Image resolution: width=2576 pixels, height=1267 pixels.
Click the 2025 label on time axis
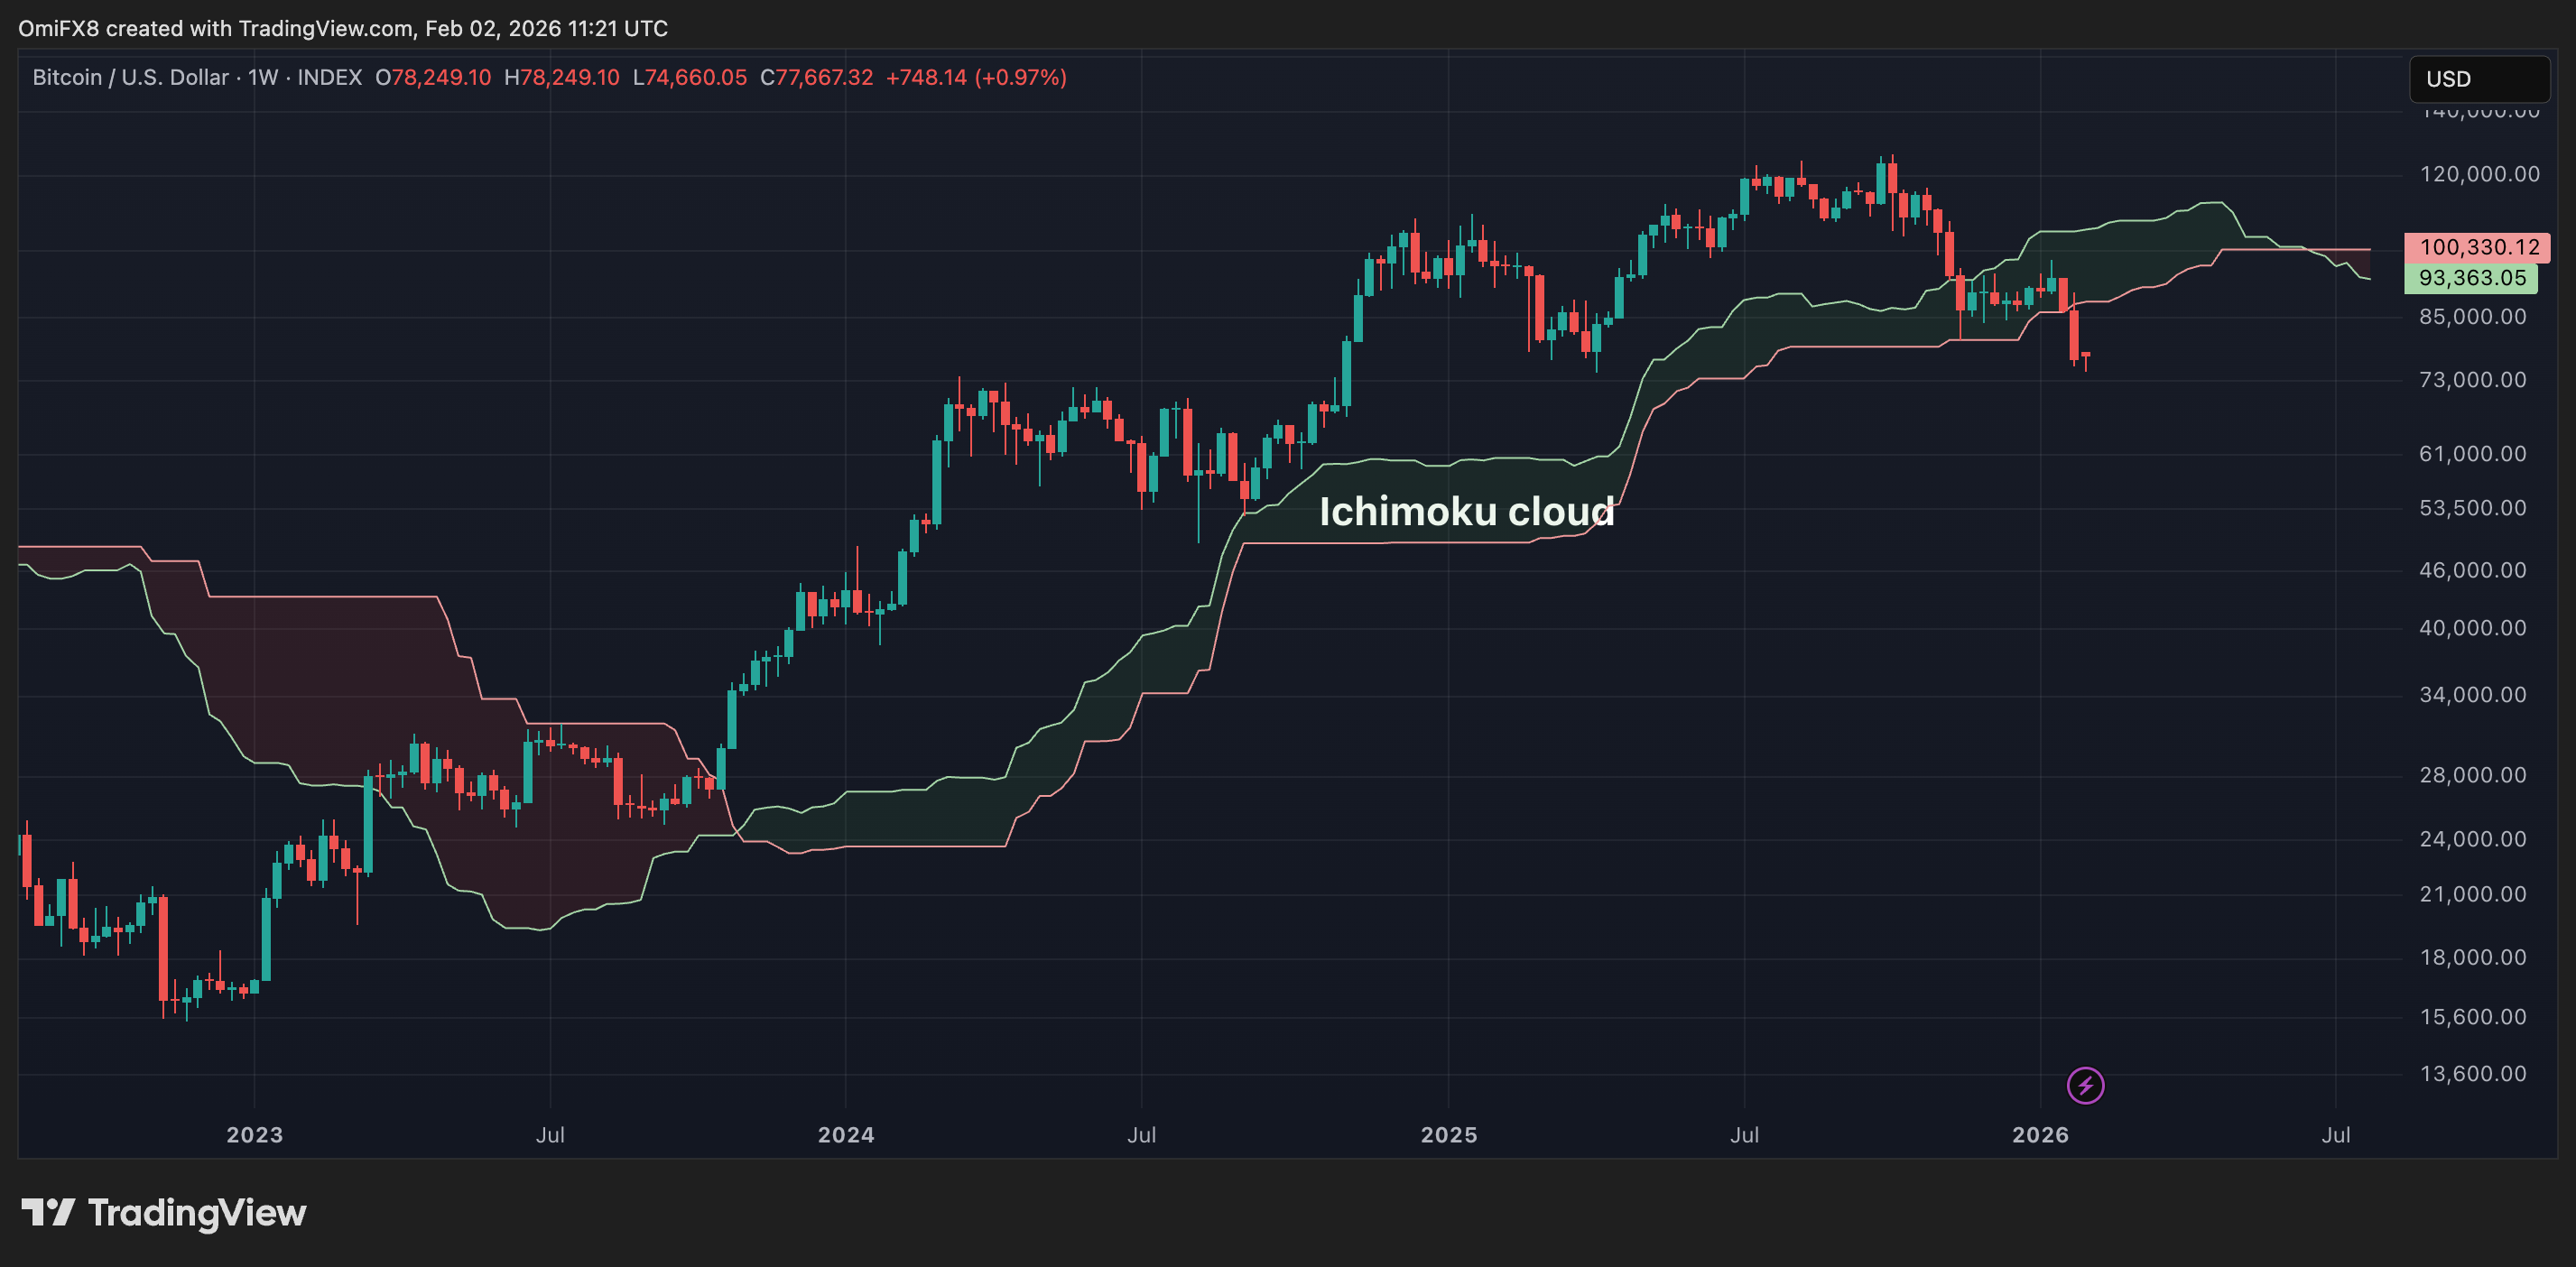click(x=1450, y=1135)
